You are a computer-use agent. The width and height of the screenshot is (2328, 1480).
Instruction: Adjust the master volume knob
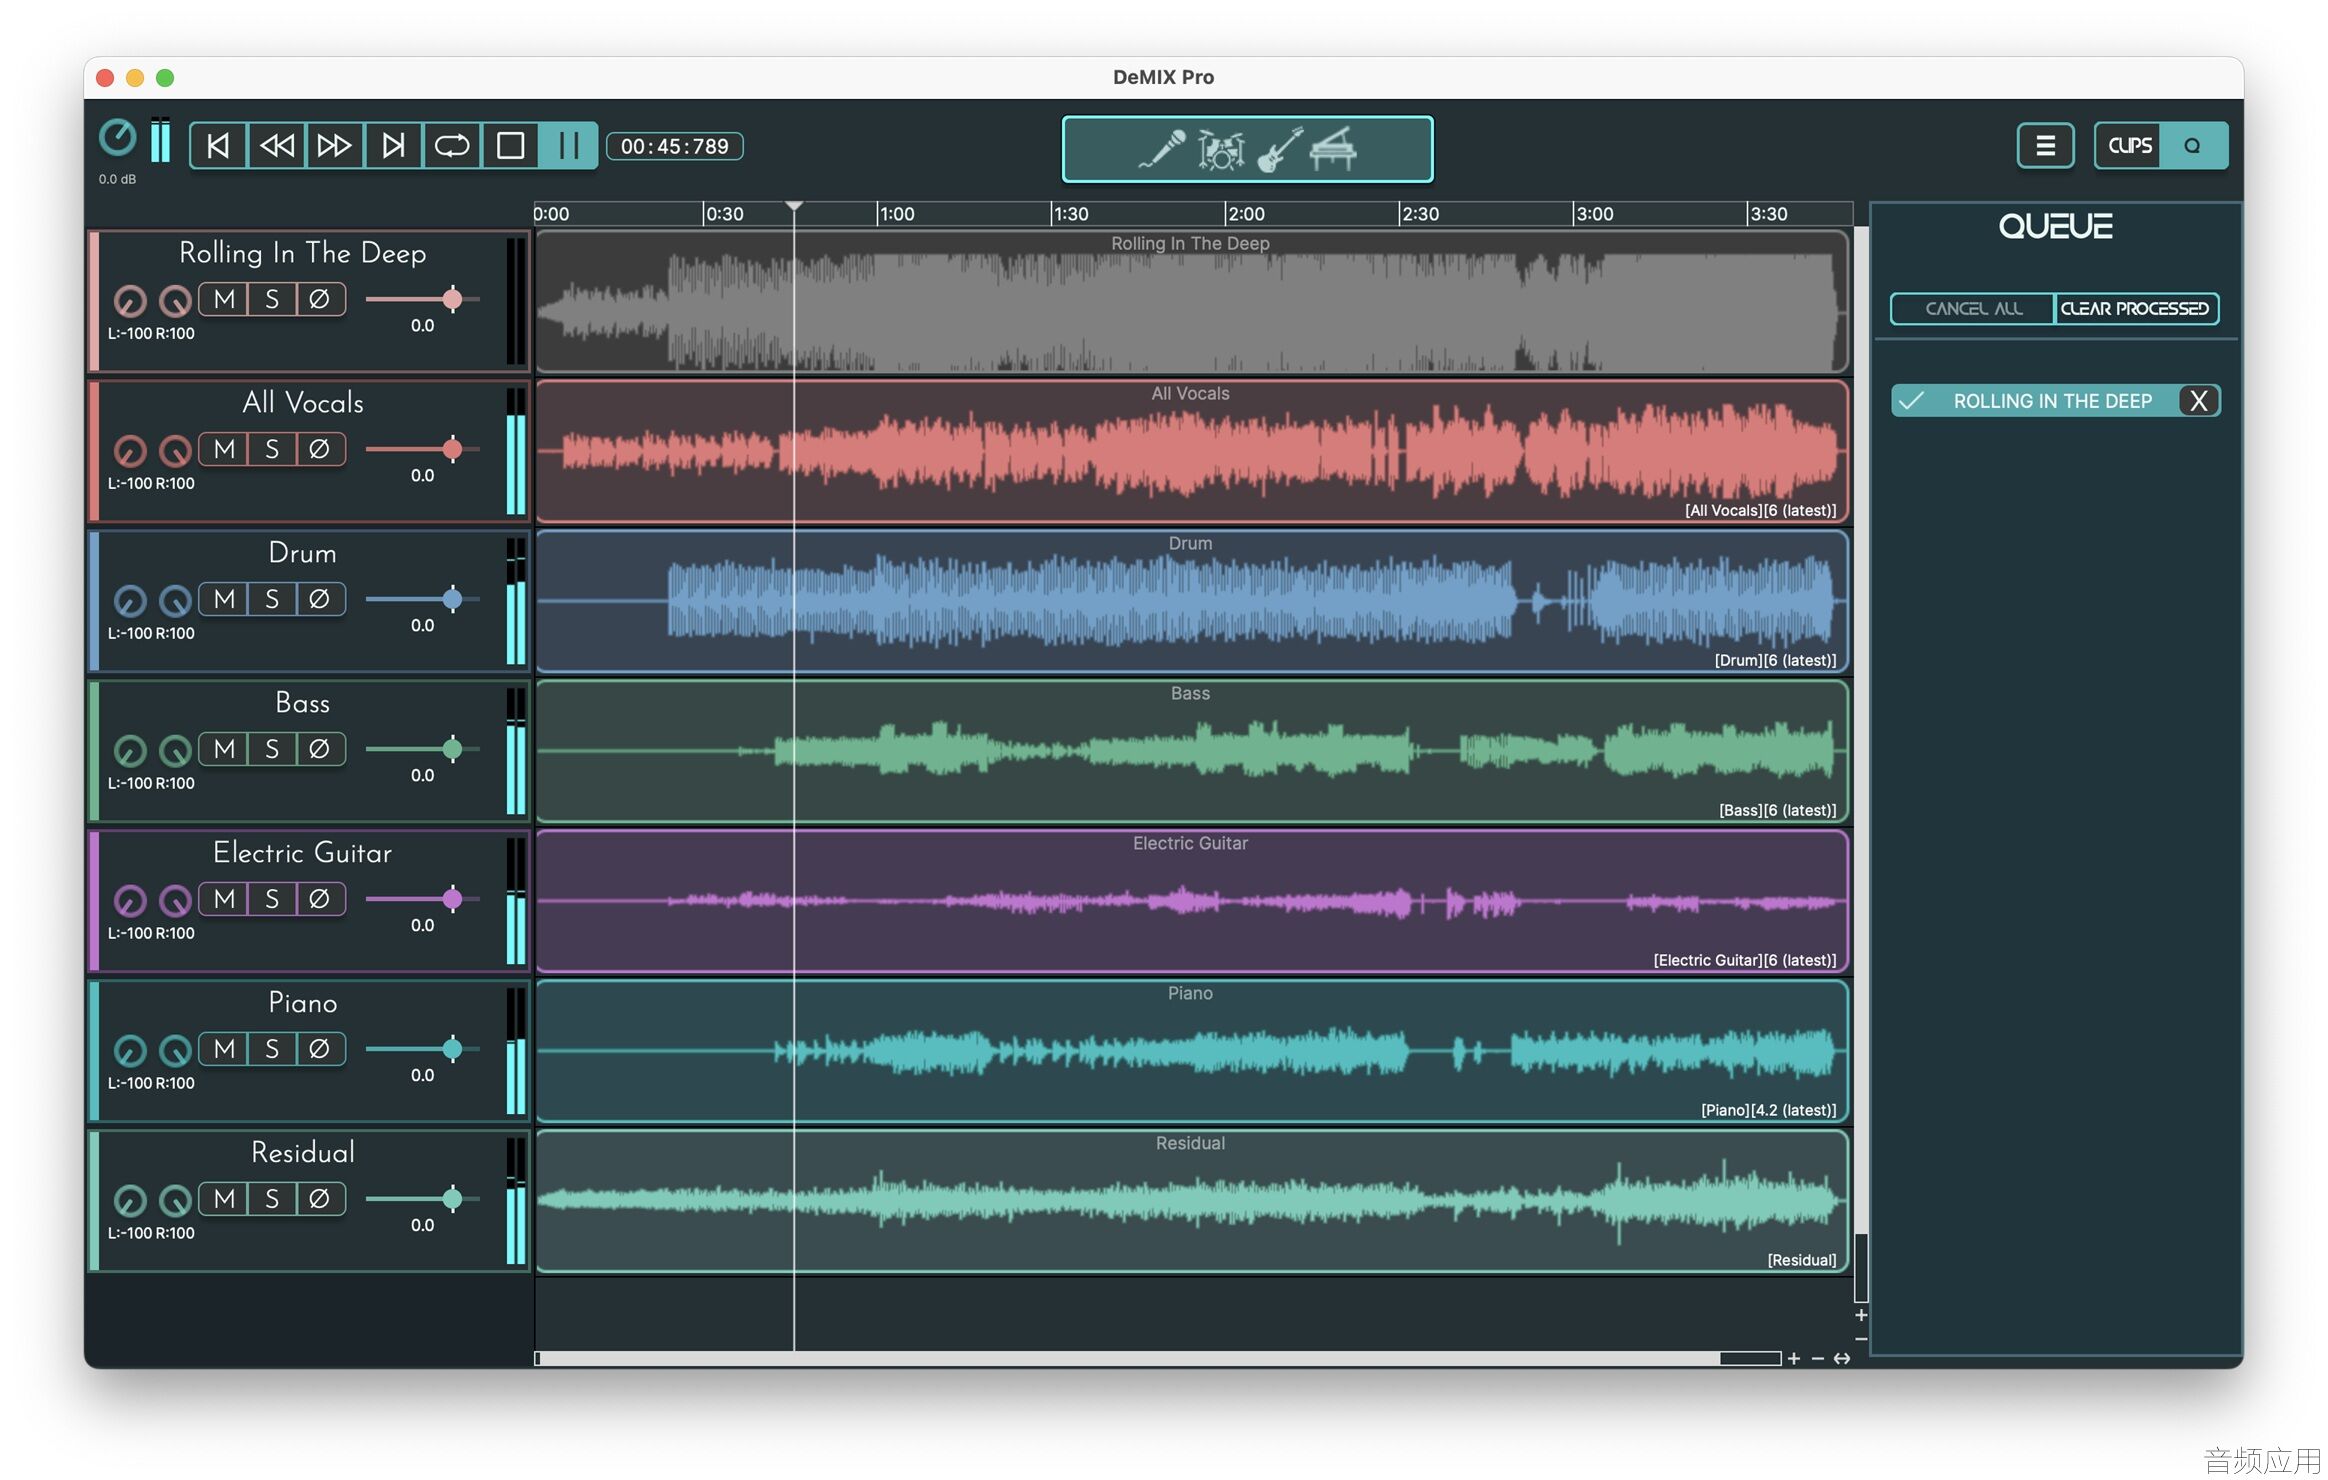tap(117, 138)
